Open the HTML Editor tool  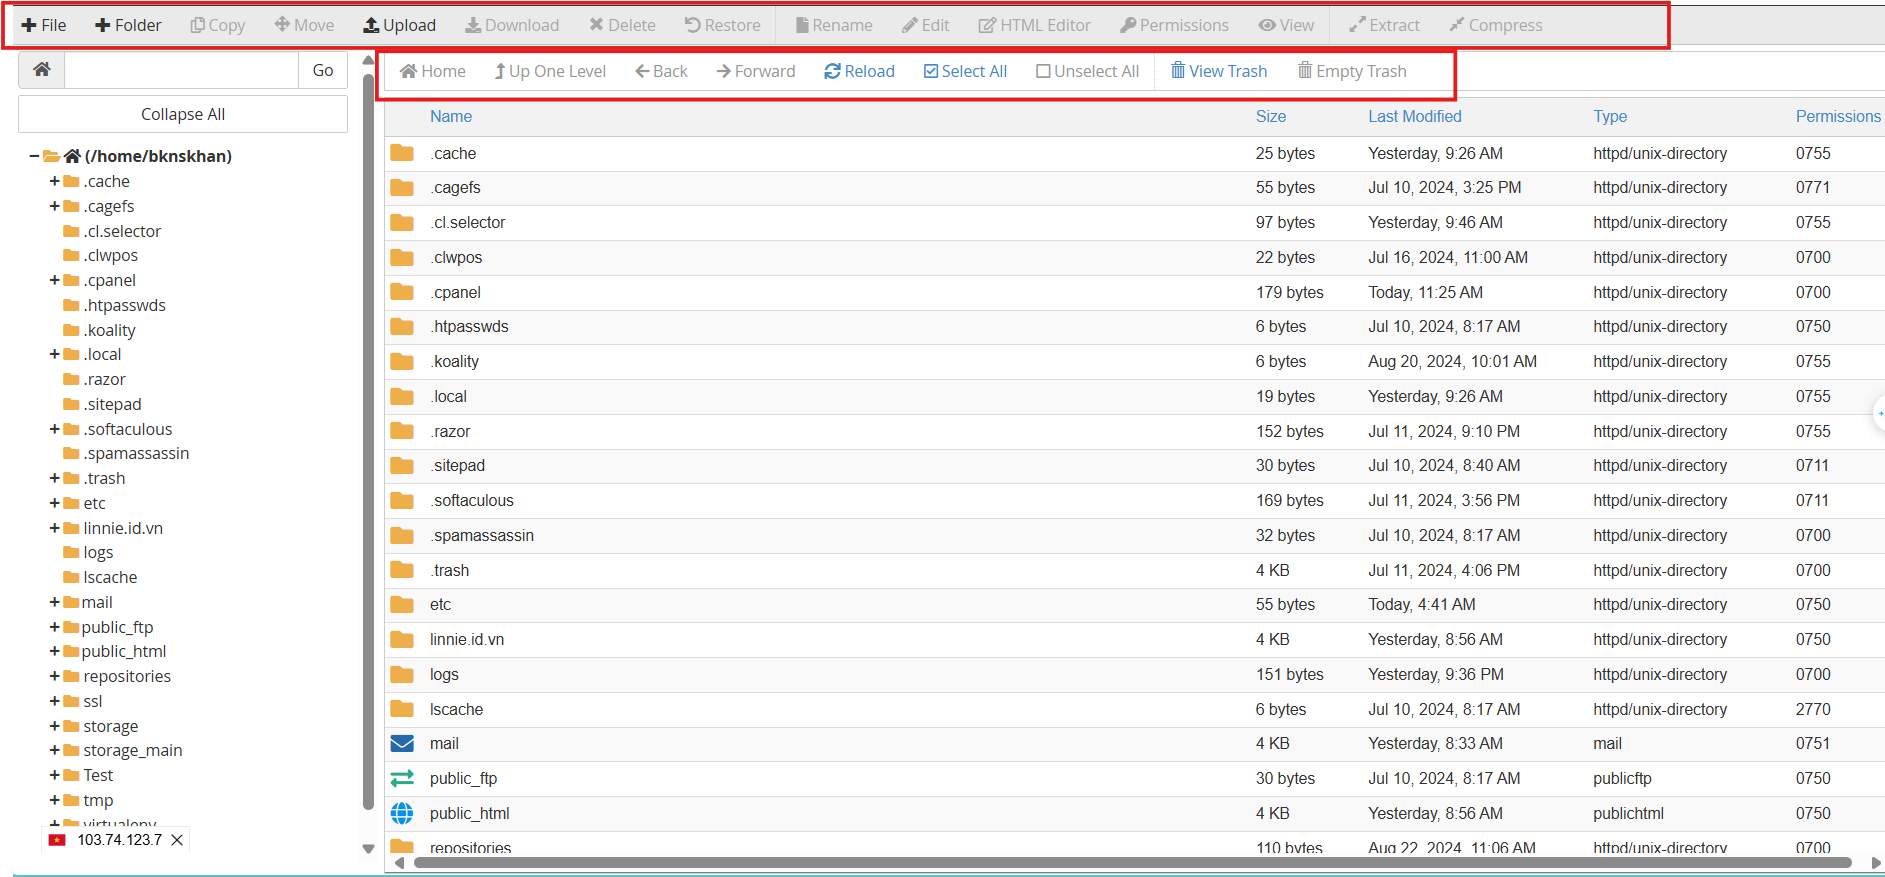[1034, 25]
